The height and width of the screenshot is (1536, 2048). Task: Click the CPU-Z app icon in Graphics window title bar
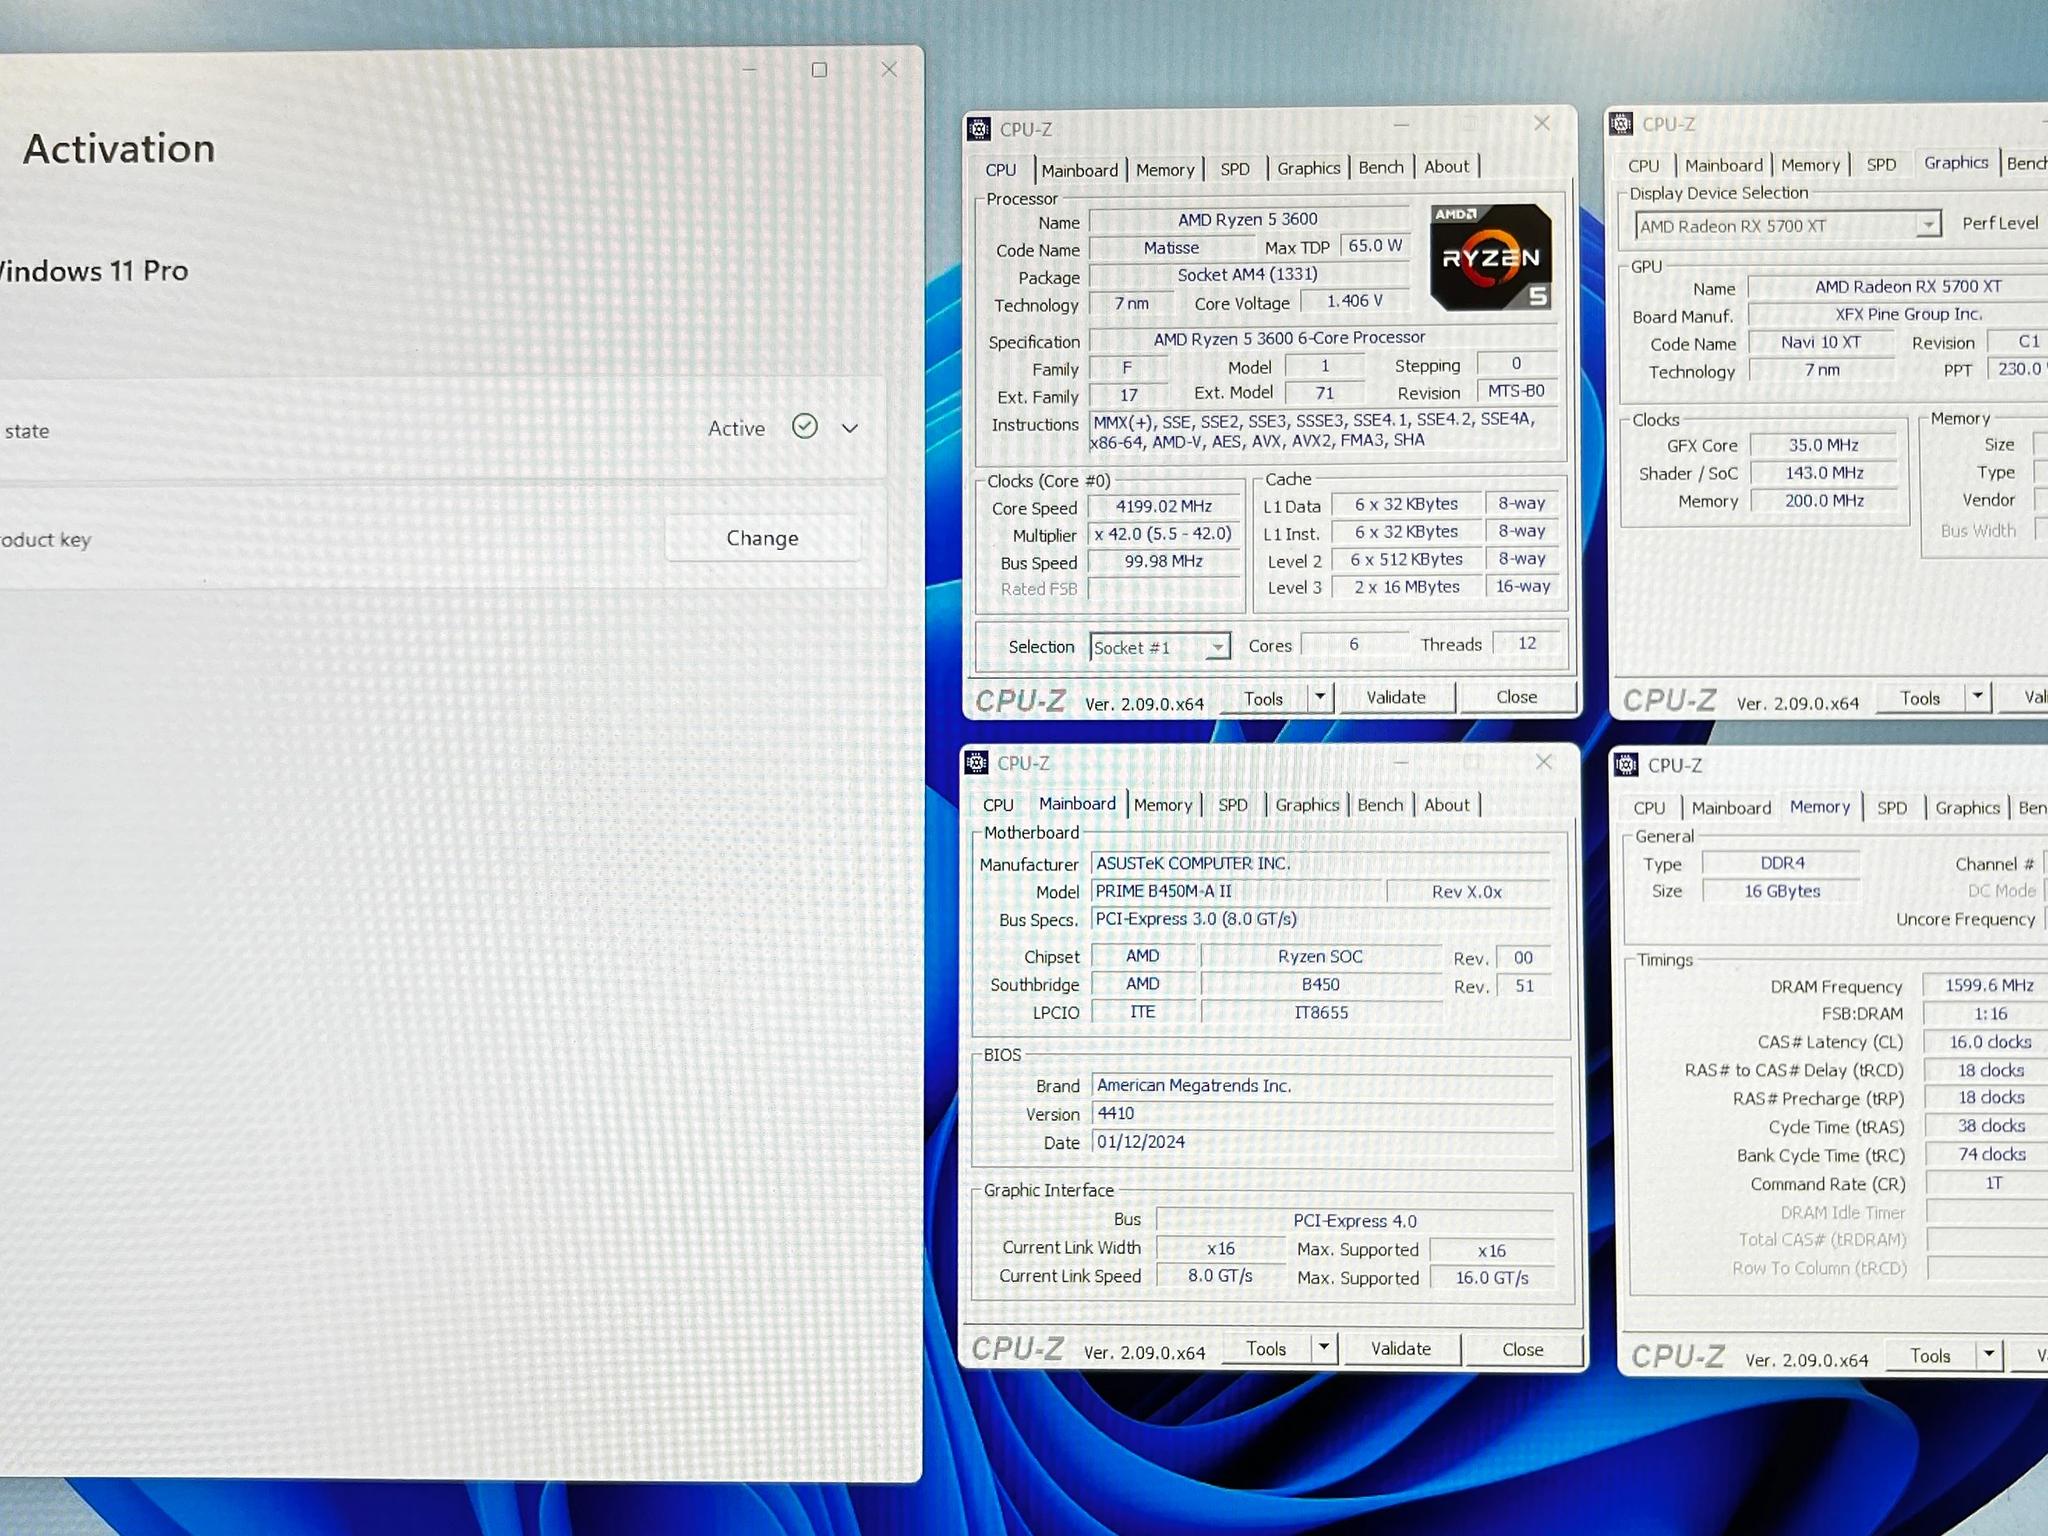pos(1621,124)
